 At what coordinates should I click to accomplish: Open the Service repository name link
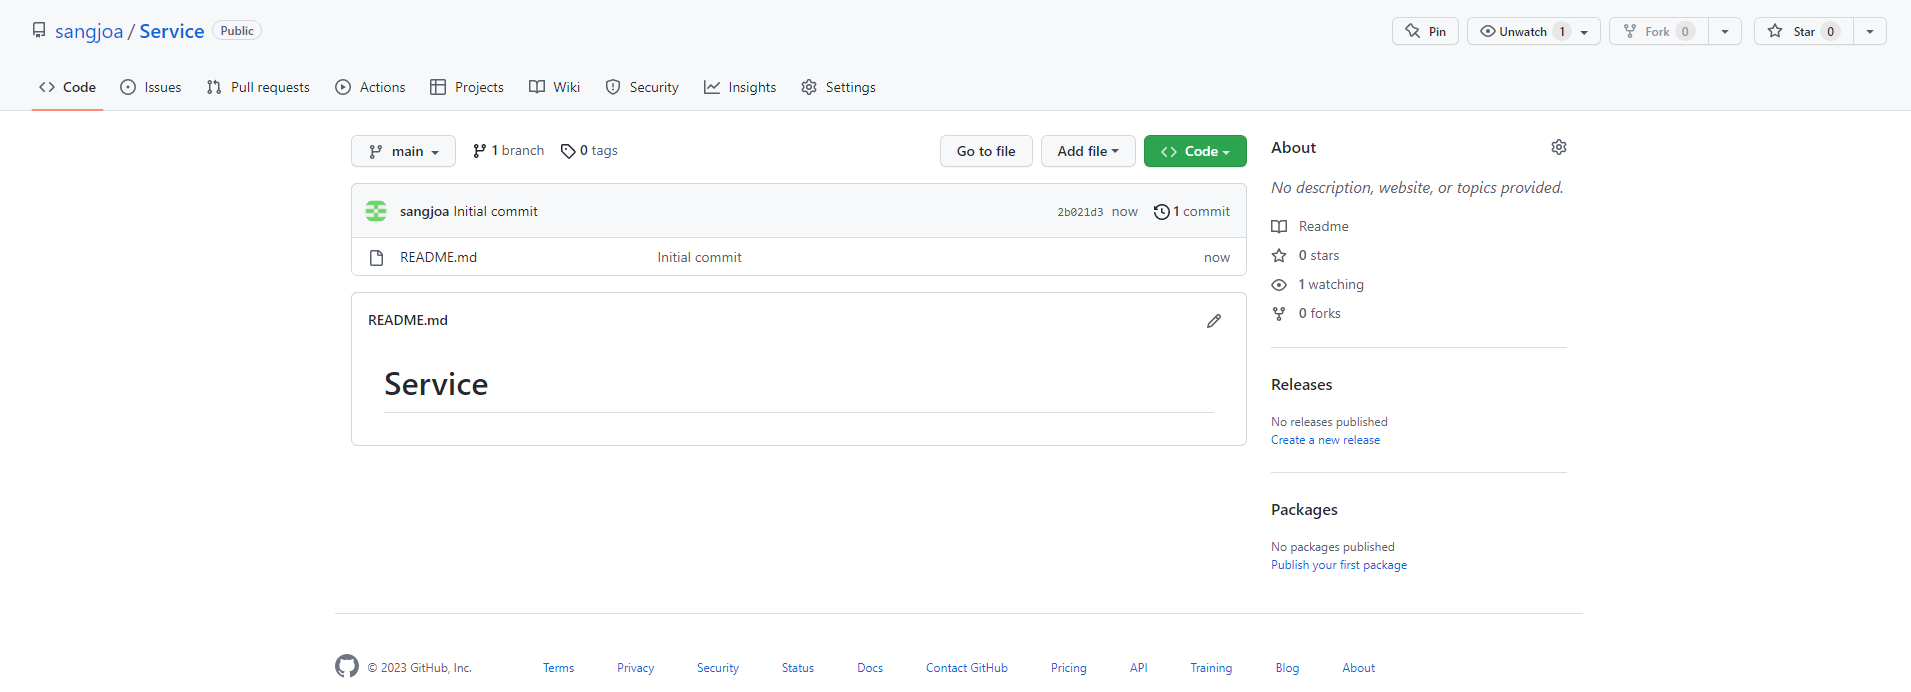[172, 31]
